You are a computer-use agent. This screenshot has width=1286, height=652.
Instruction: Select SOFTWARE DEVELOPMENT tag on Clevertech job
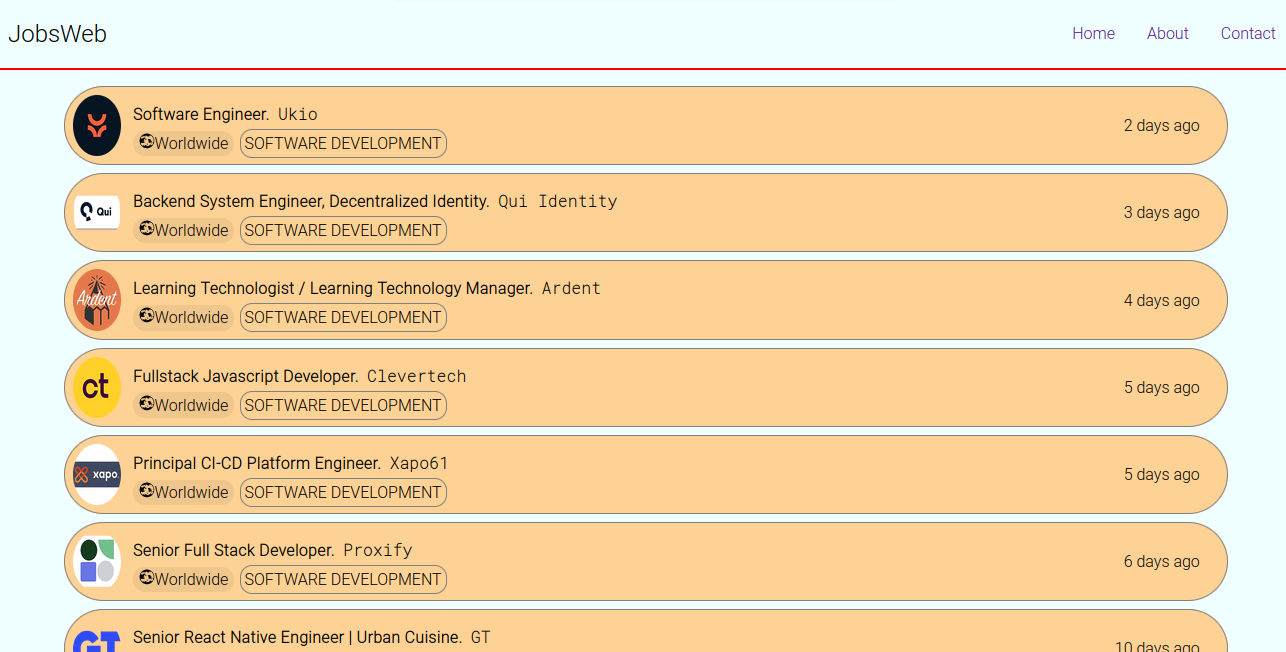343,405
